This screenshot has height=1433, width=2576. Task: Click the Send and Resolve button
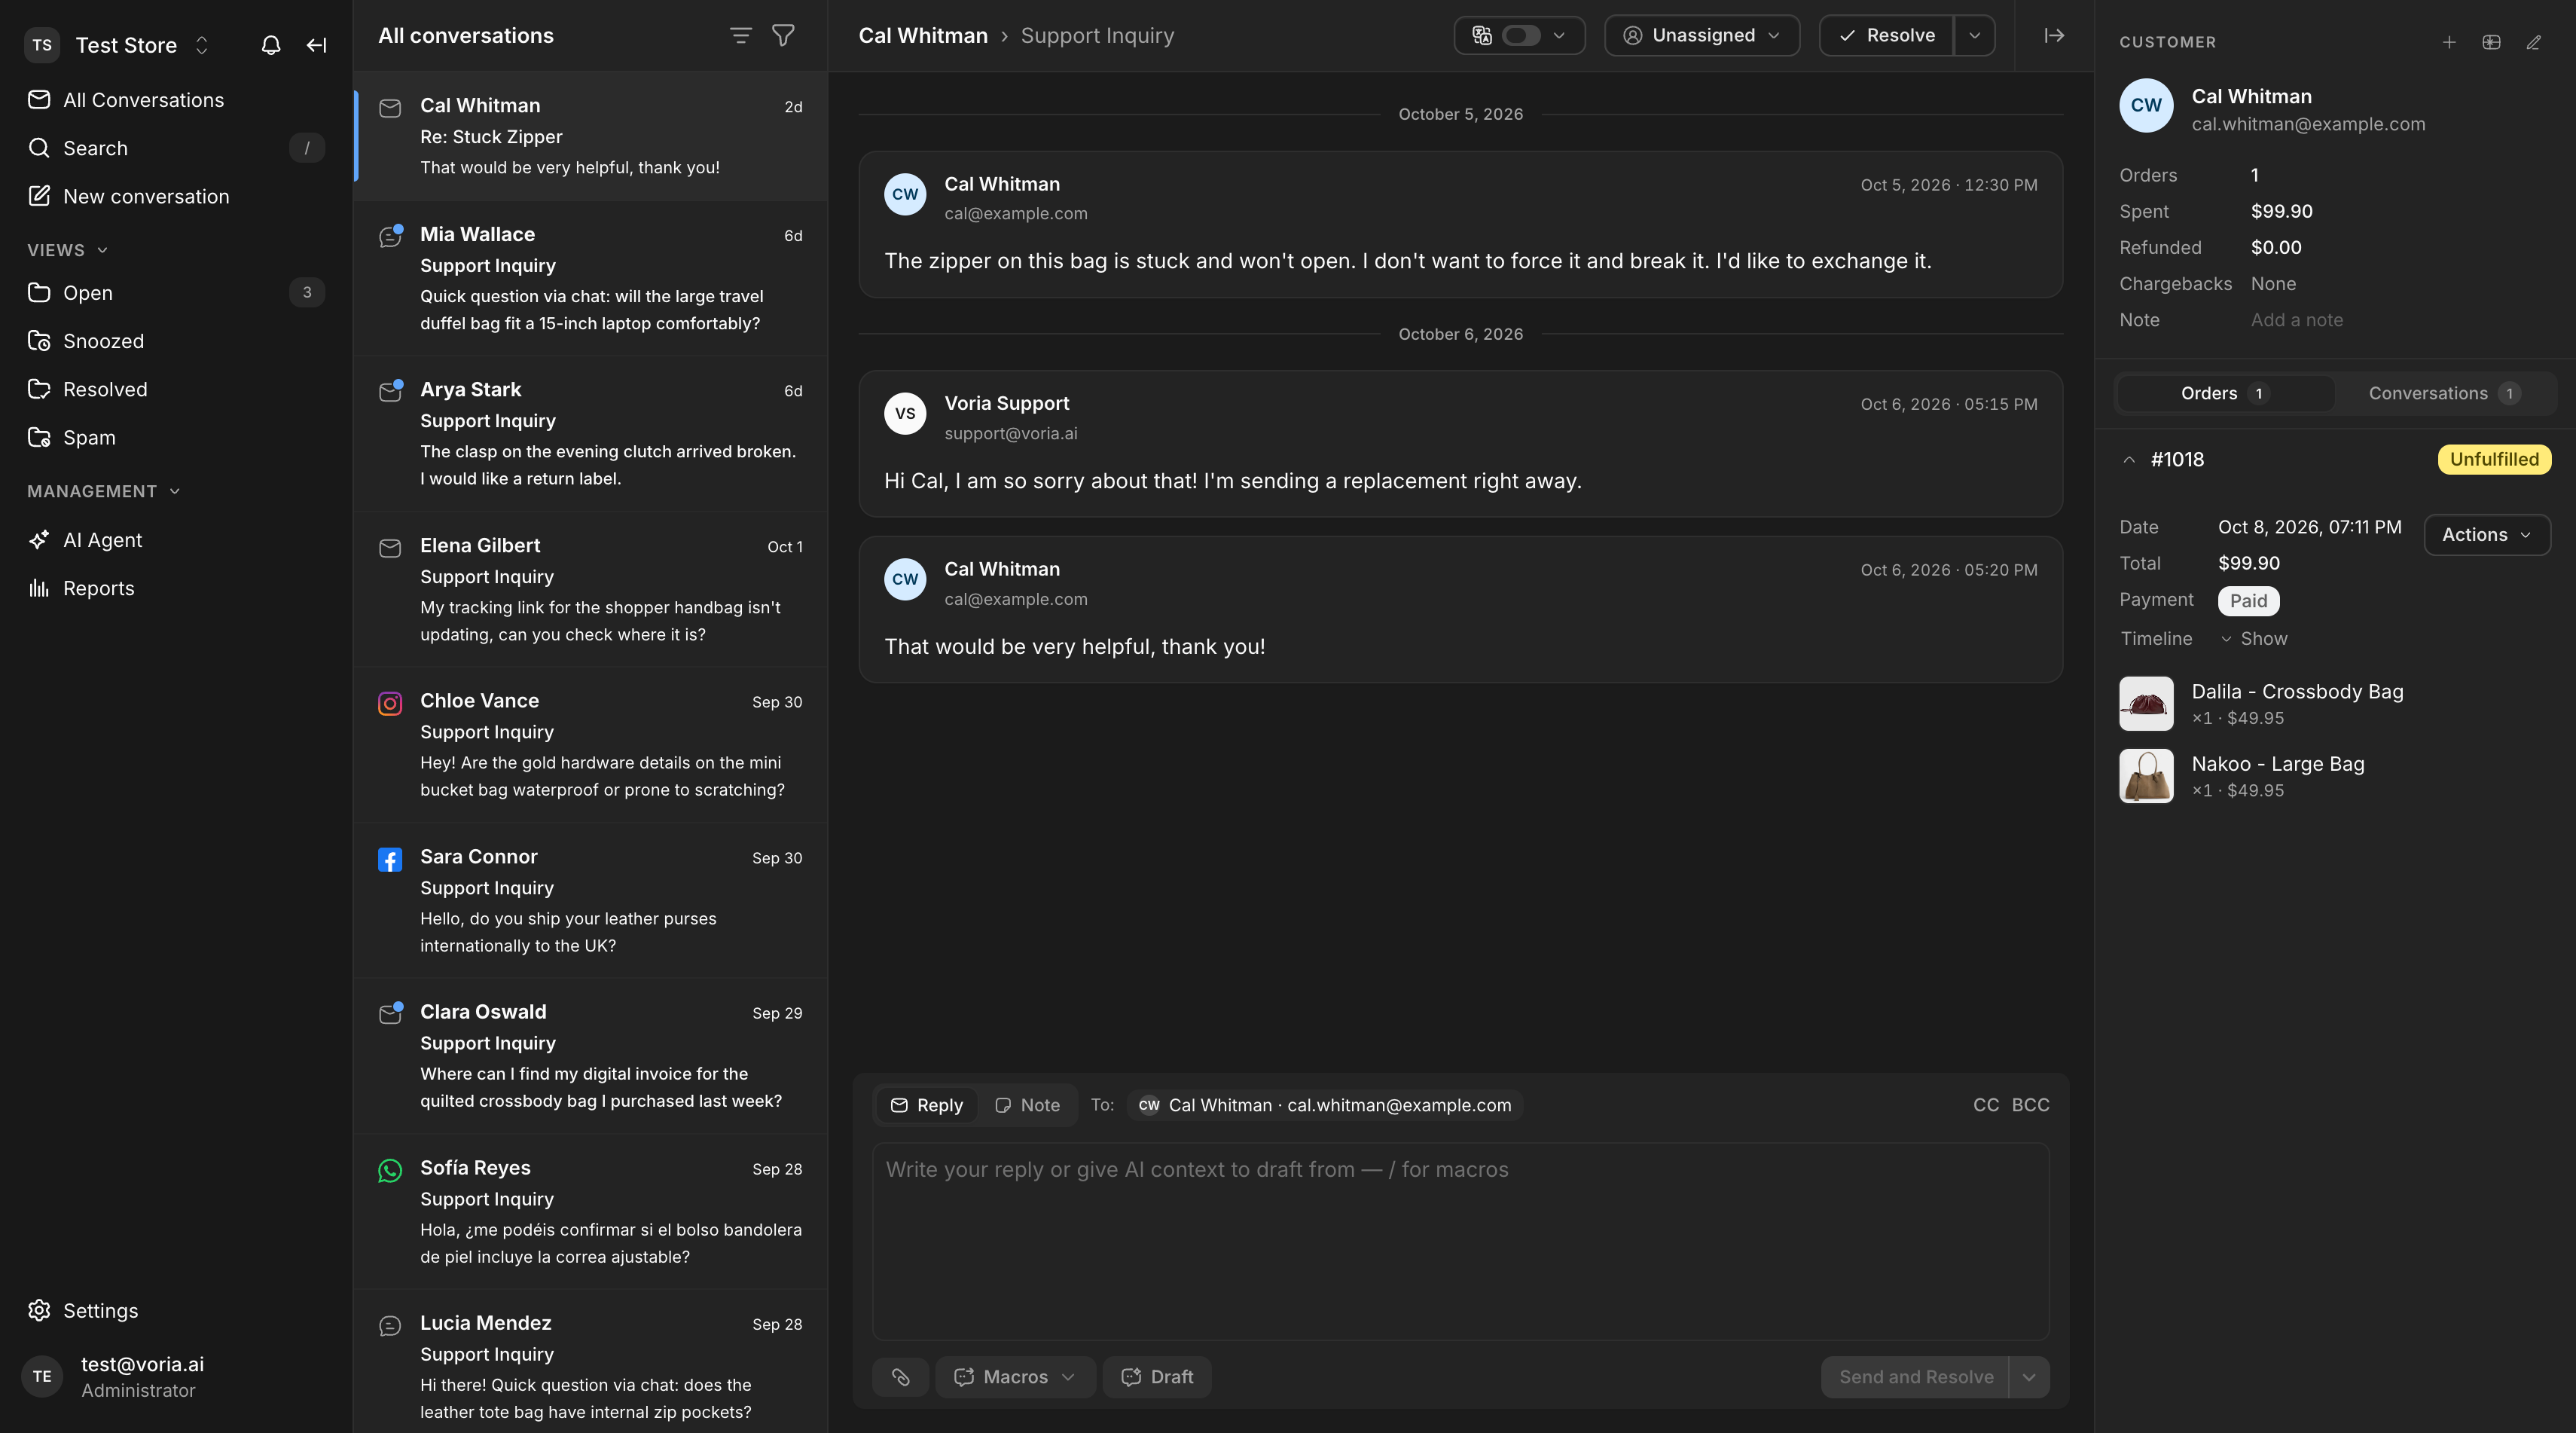(x=1915, y=1377)
